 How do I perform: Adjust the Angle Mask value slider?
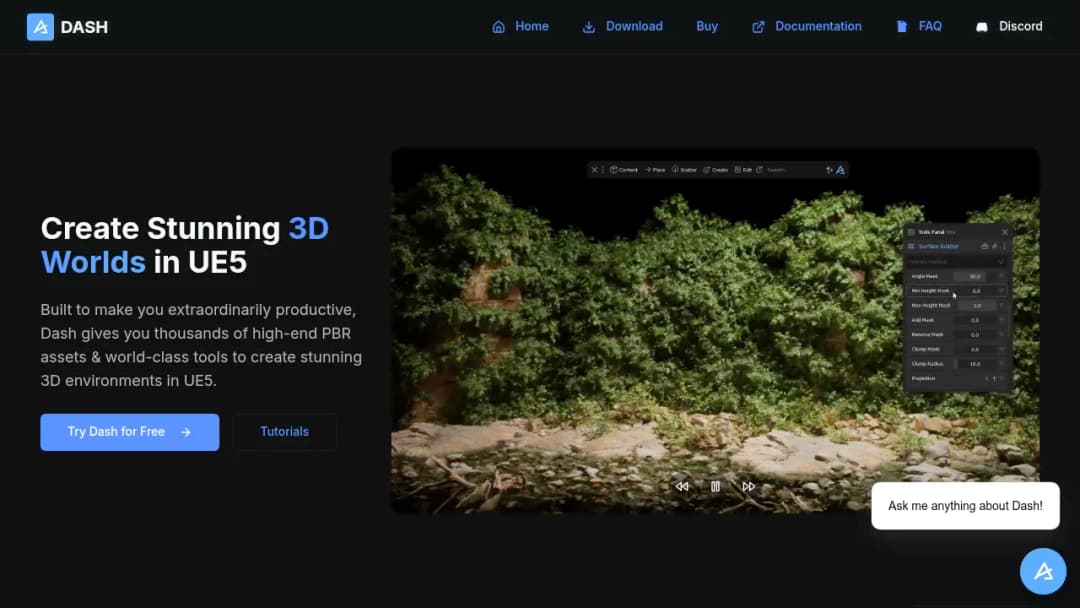[x=975, y=276]
